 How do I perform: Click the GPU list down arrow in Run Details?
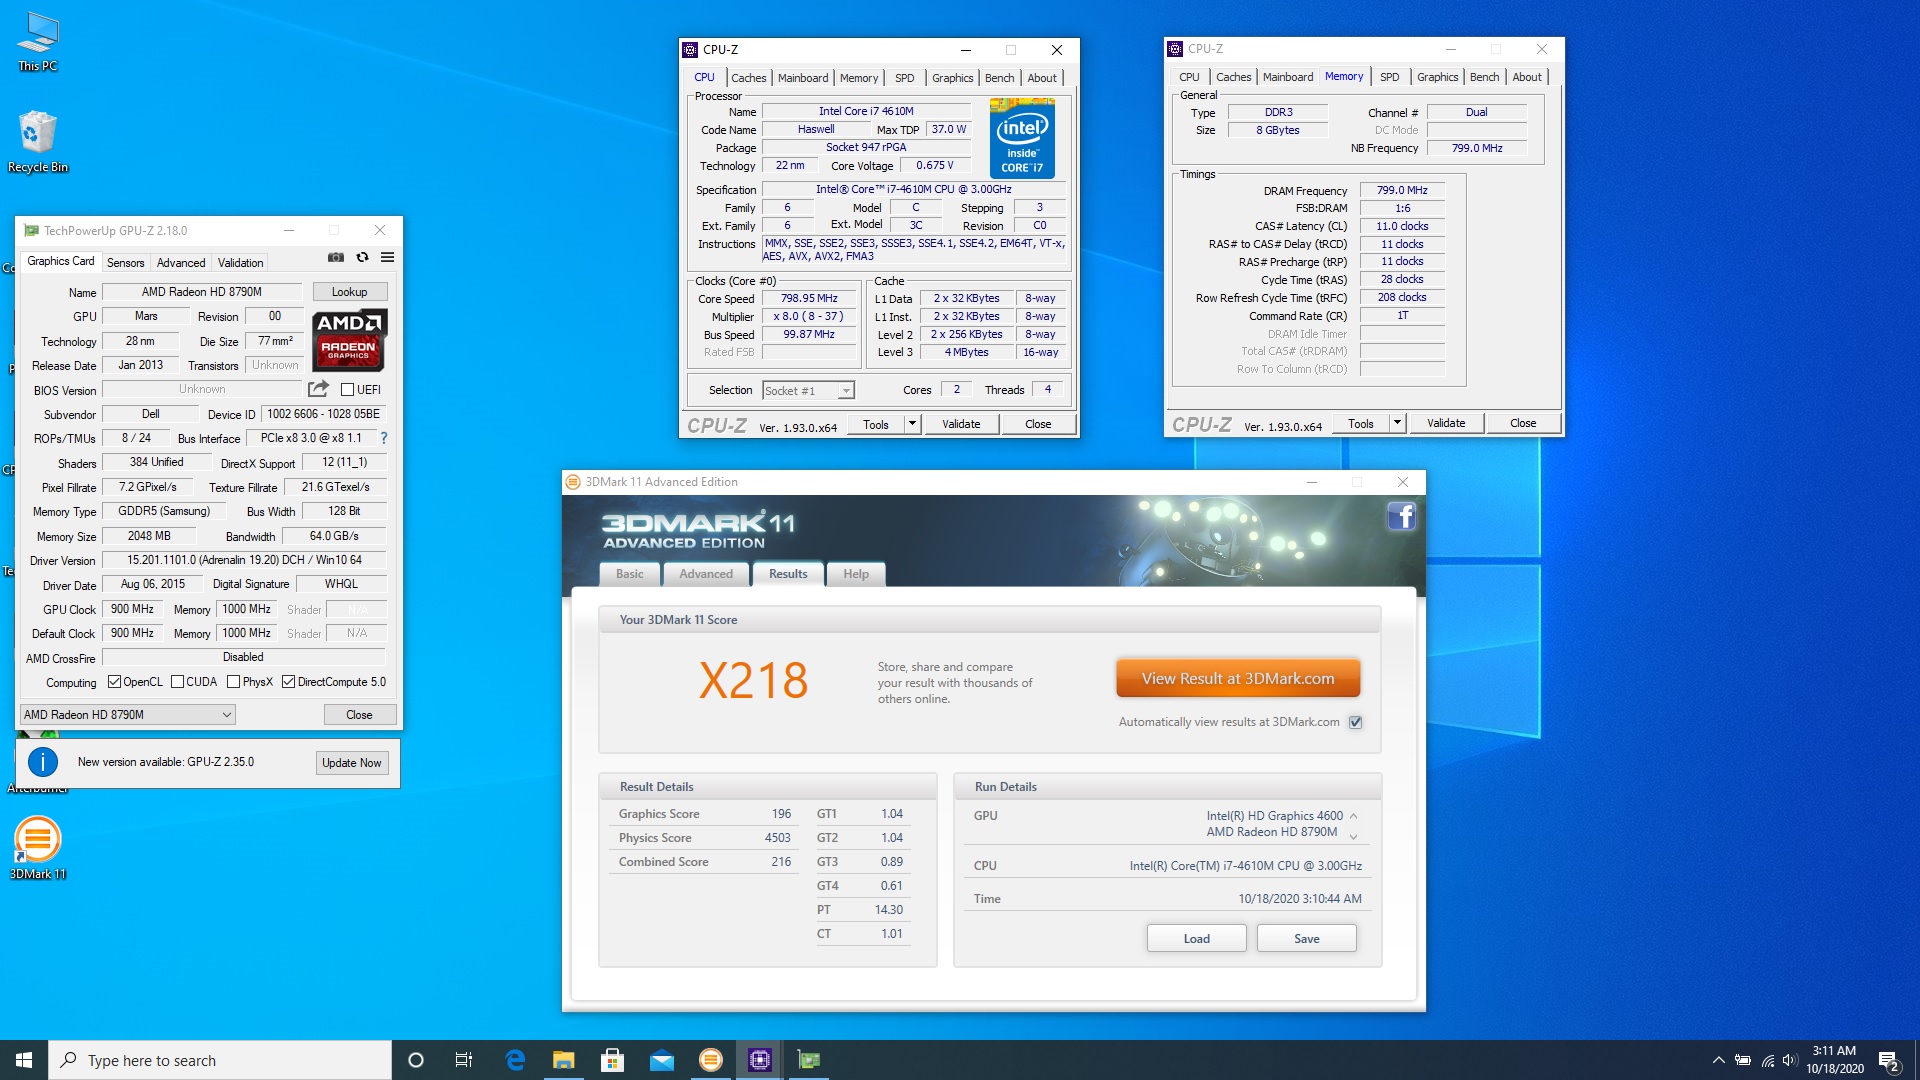1353,837
